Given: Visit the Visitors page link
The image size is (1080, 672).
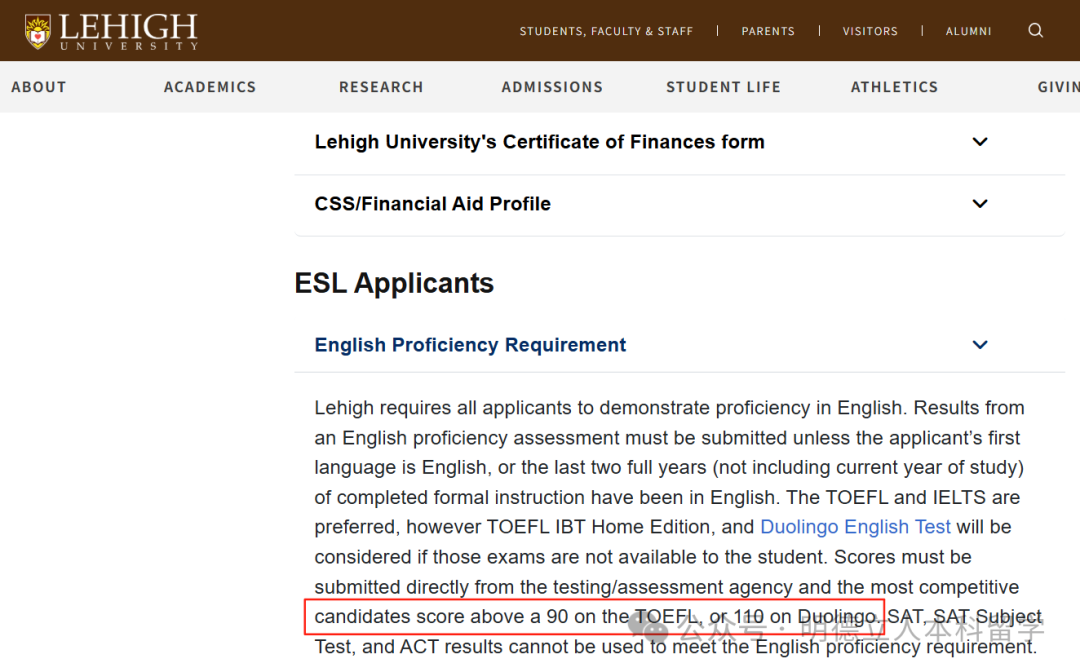Looking at the screenshot, I should click(x=870, y=31).
